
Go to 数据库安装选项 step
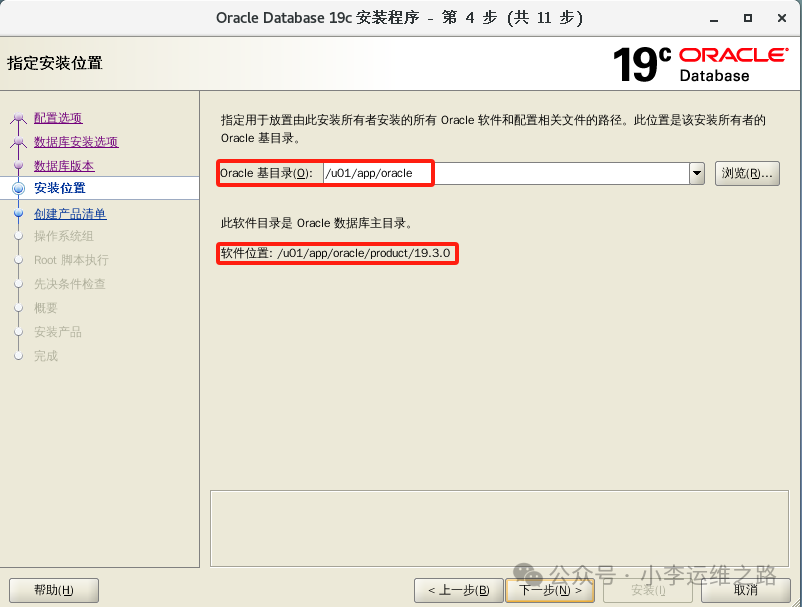(x=76, y=142)
